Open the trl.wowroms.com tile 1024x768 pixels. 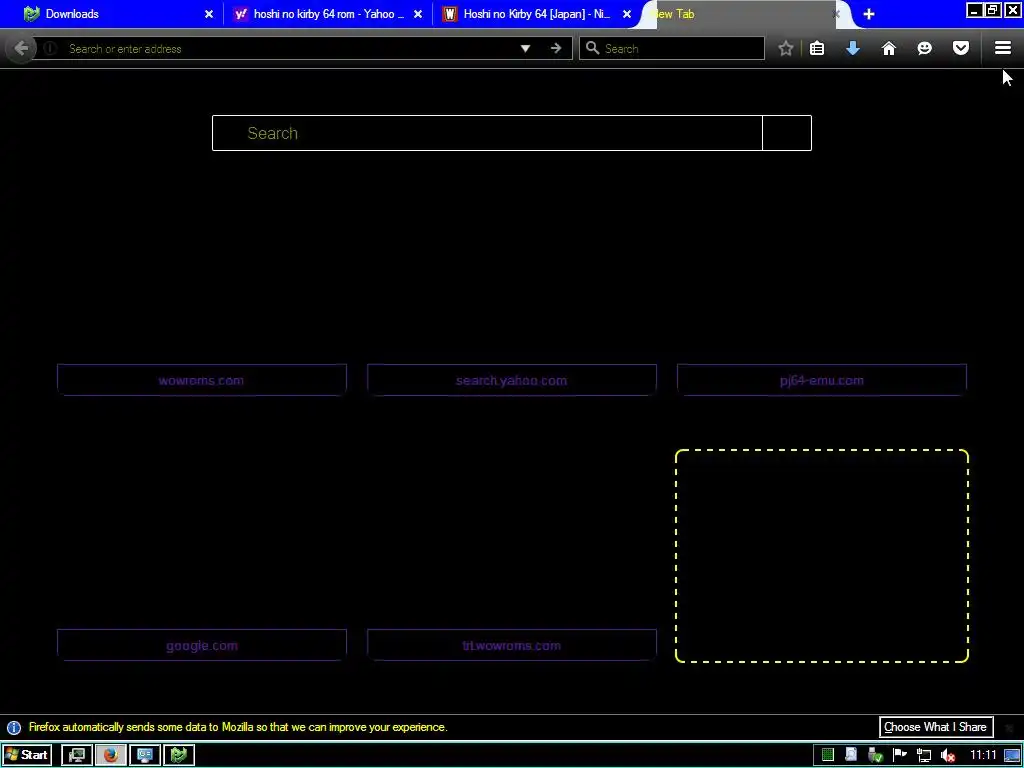tap(511, 645)
